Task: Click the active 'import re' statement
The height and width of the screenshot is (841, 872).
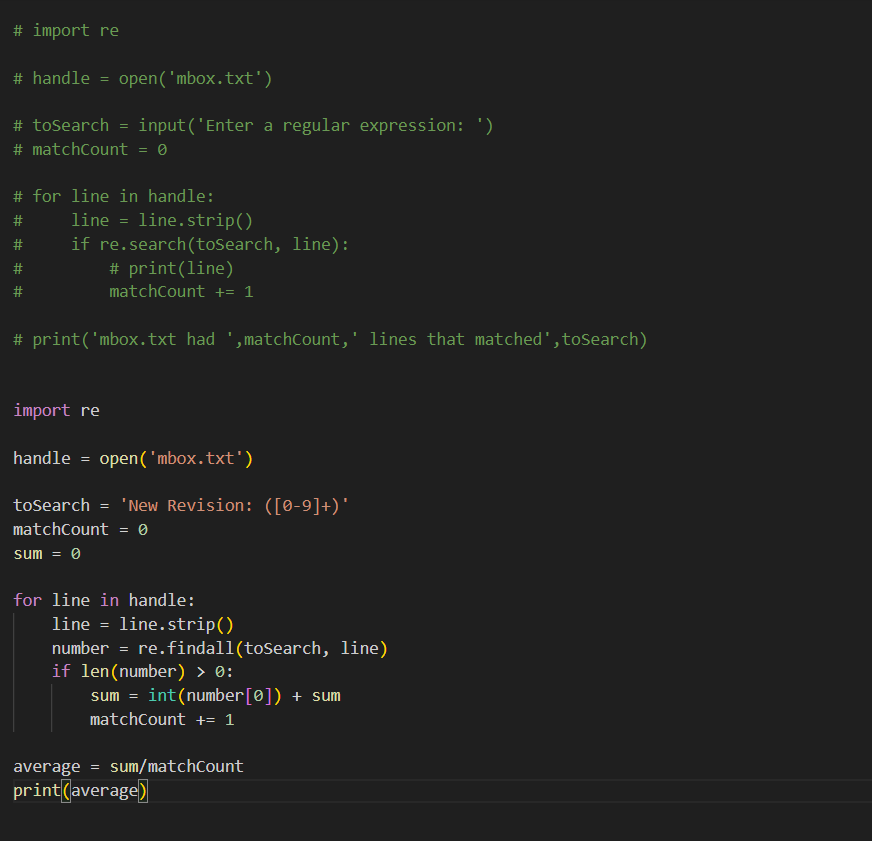Action: pyautogui.click(x=56, y=410)
